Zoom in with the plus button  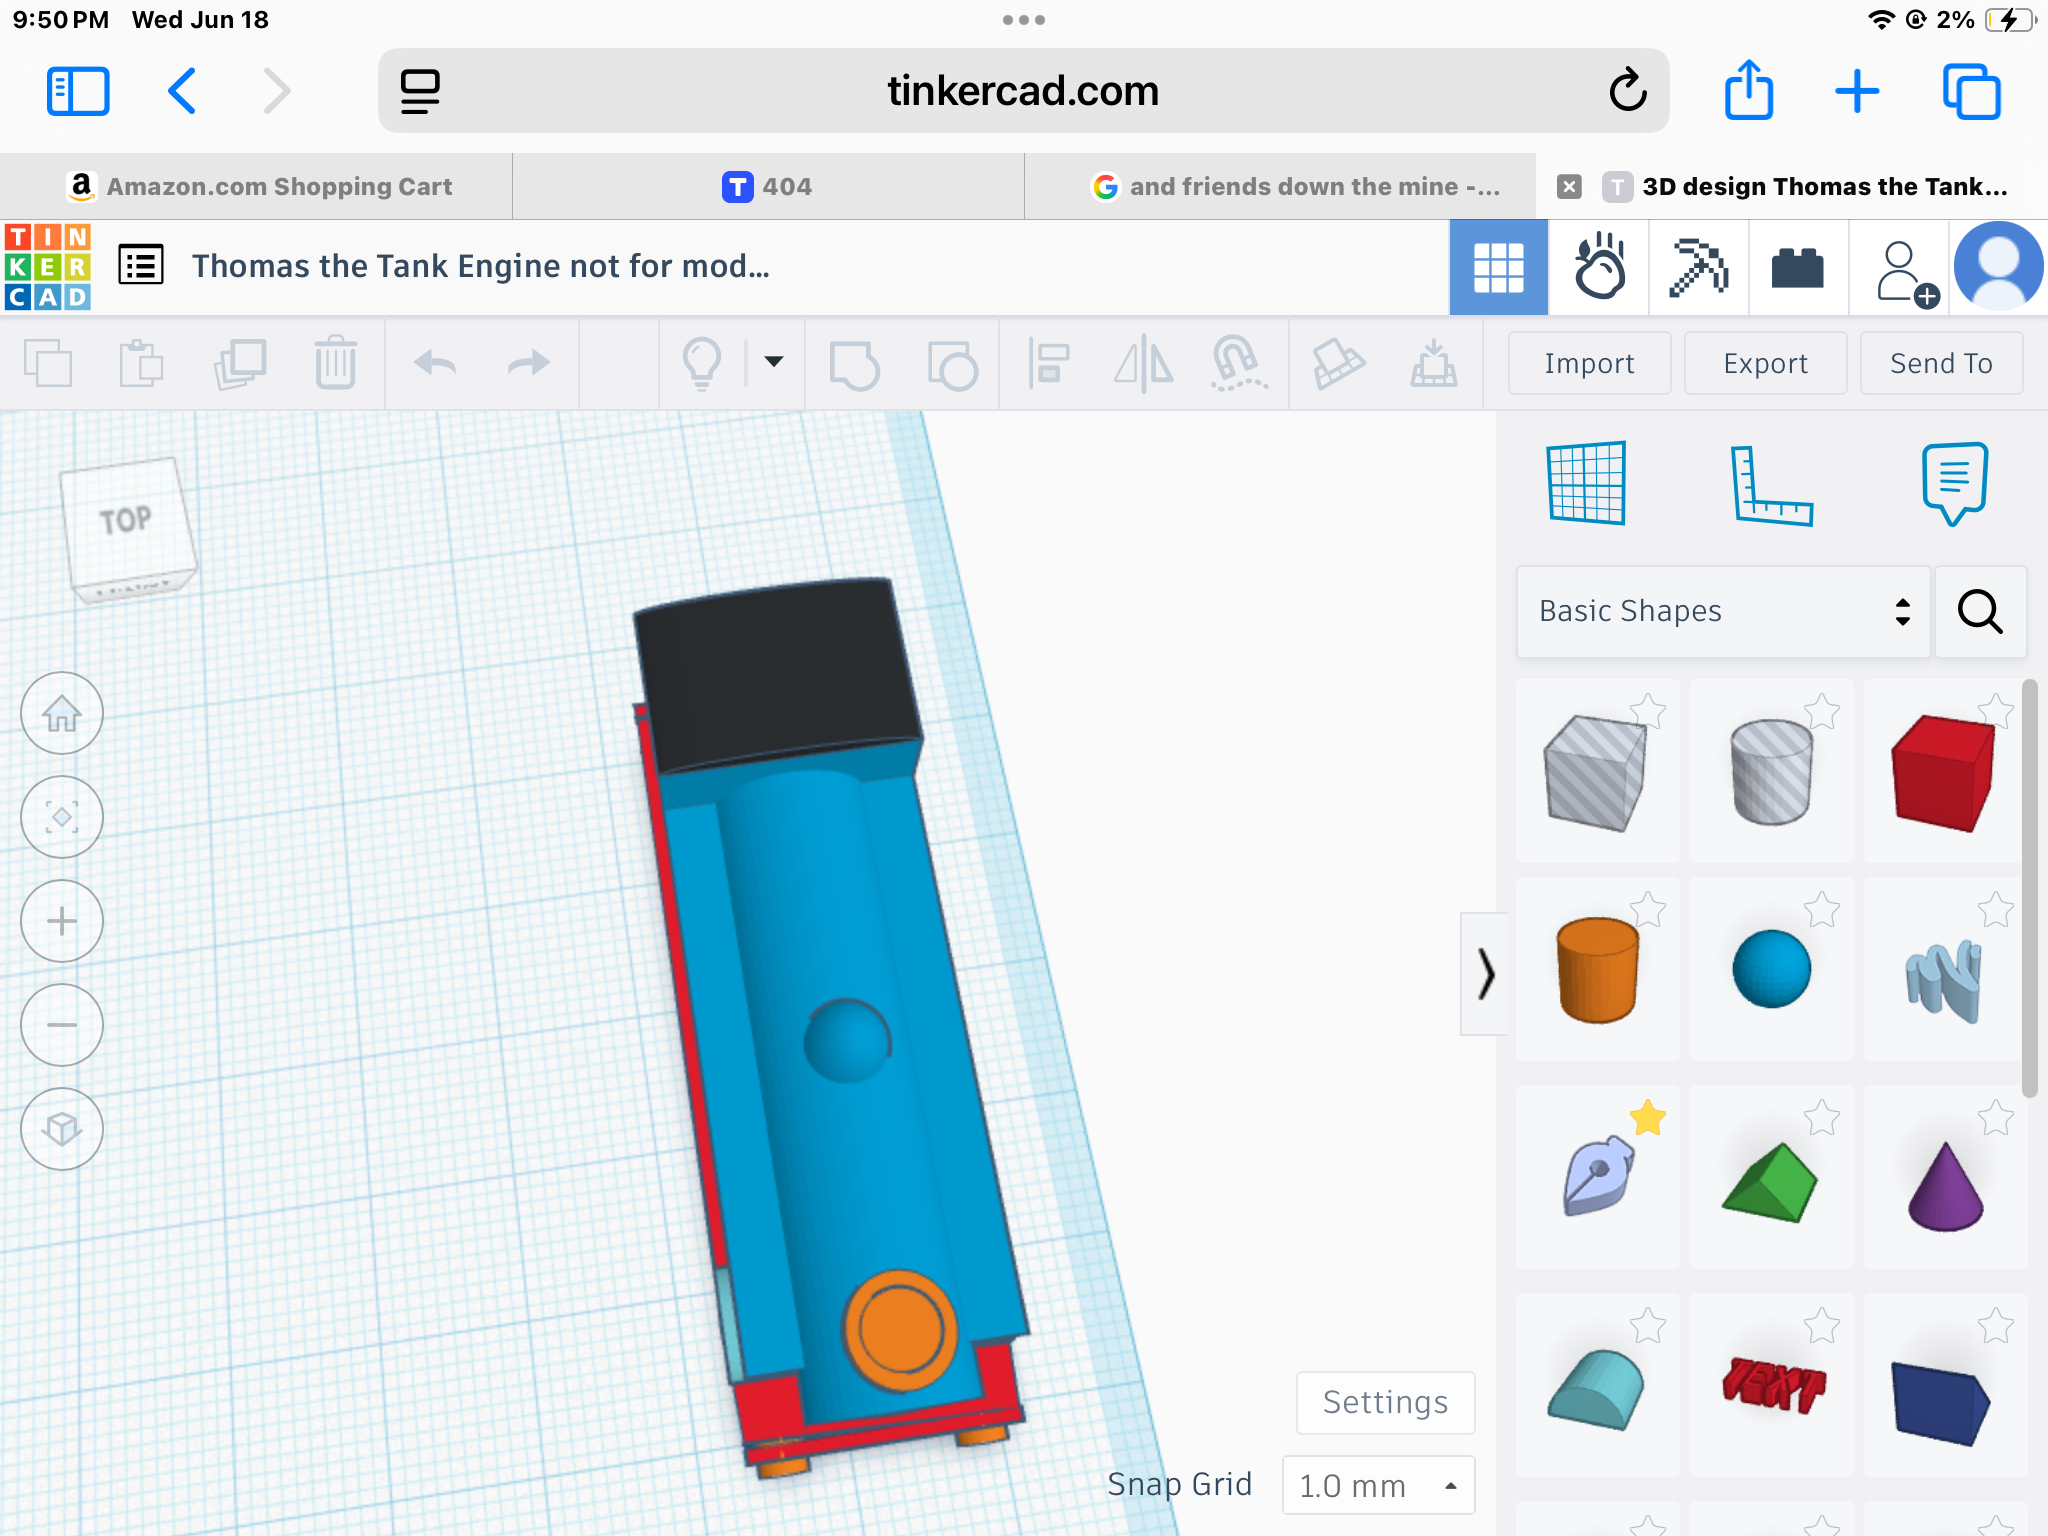click(62, 921)
